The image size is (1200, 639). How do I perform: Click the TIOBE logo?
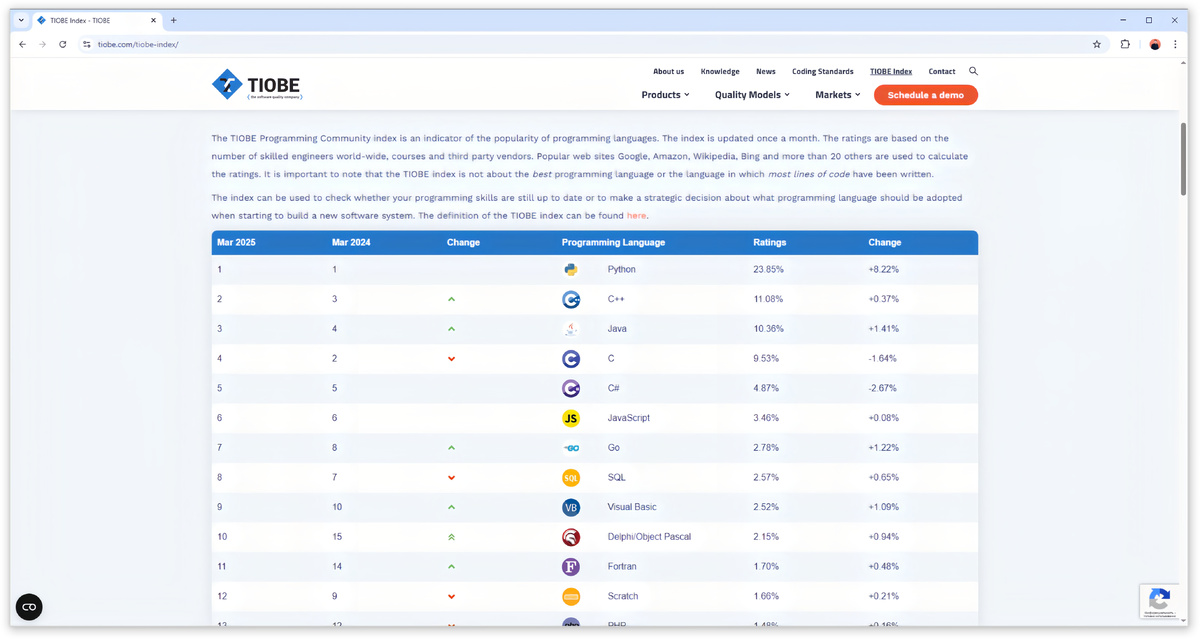257,84
